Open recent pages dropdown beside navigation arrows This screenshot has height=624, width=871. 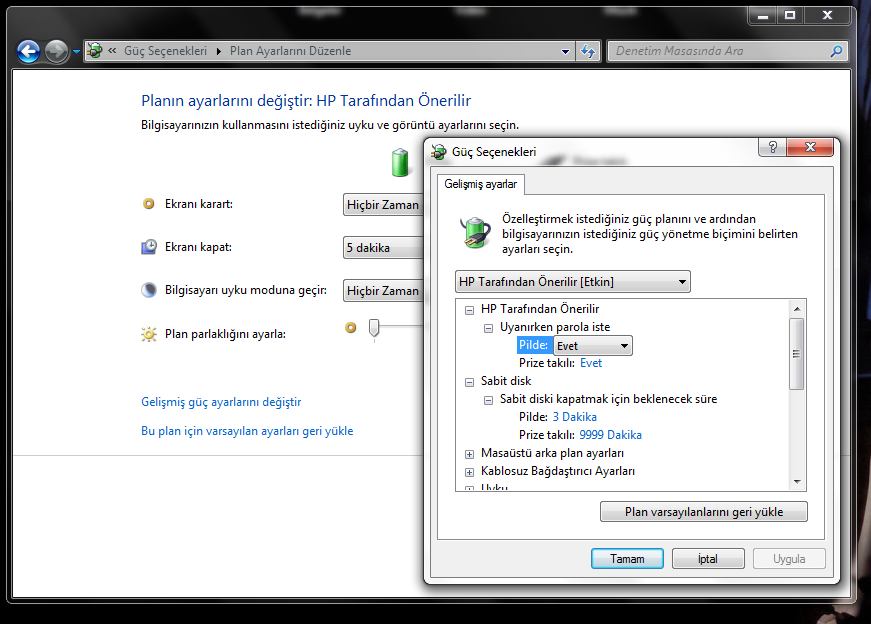pyautogui.click(x=76, y=52)
